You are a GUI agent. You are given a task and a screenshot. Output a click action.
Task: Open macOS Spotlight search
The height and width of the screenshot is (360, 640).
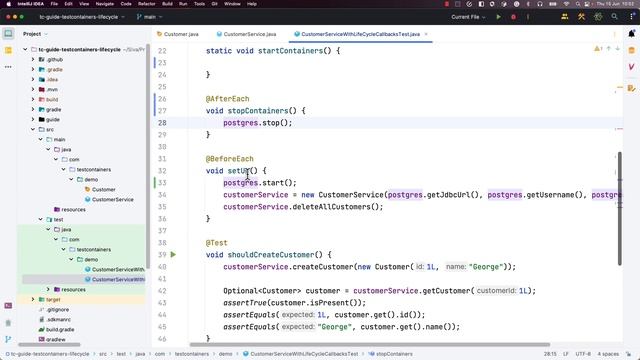coord(578,4)
